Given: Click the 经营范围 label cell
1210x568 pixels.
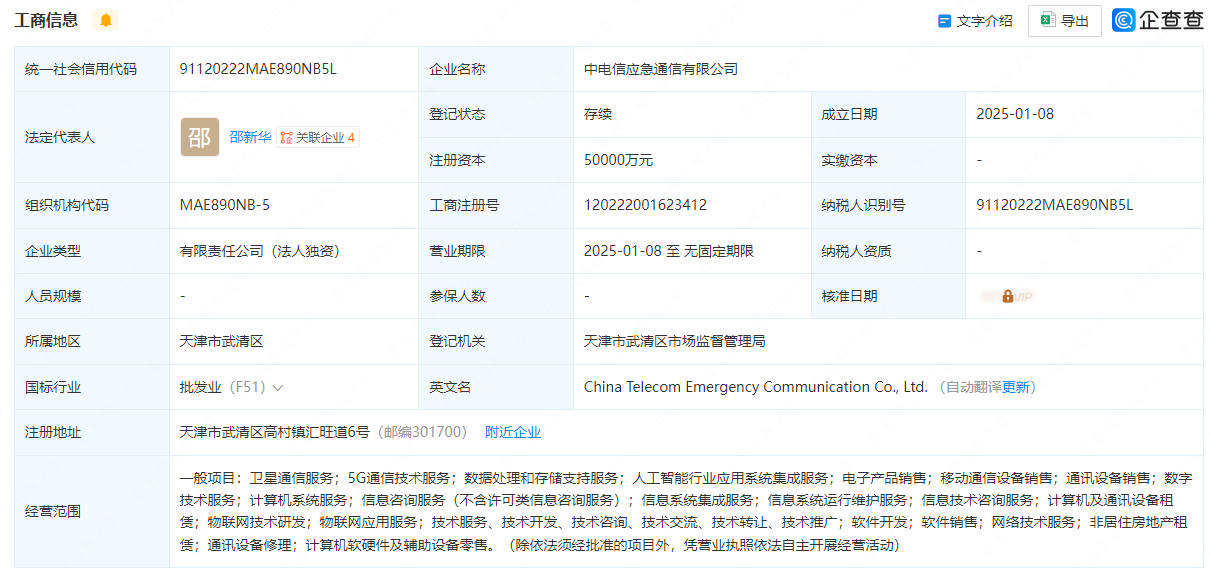Looking at the screenshot, I should tap(92, 511).
